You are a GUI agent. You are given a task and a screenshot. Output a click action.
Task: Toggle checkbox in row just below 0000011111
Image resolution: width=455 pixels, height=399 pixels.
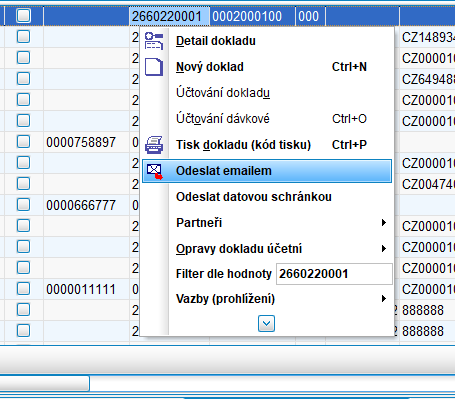coord(23,310)
